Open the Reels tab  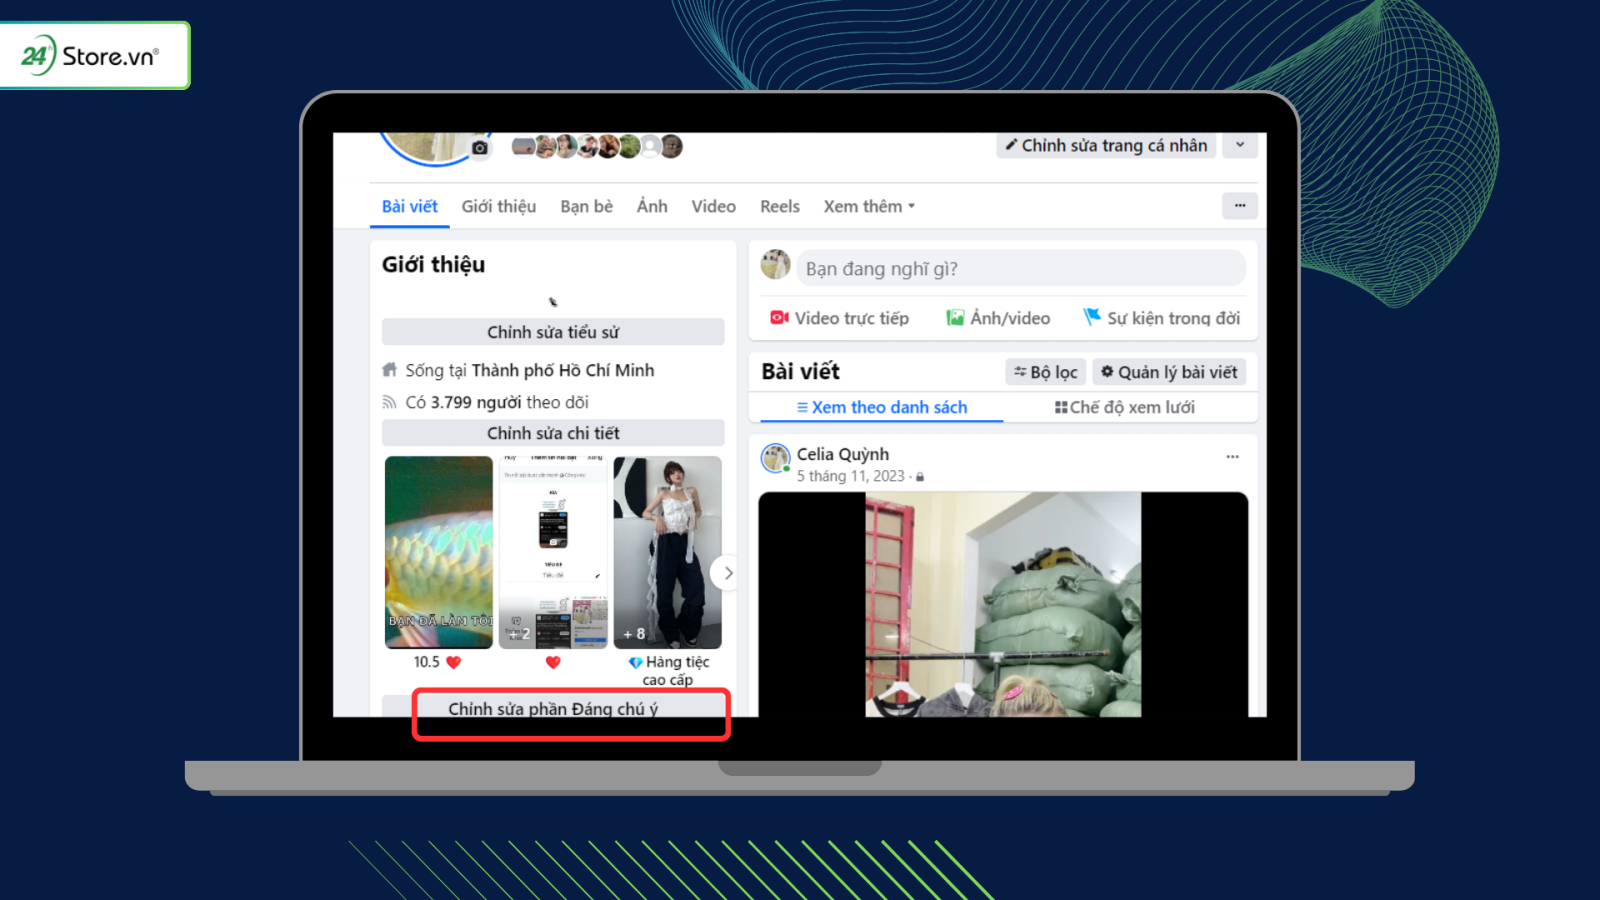[780, 206]
